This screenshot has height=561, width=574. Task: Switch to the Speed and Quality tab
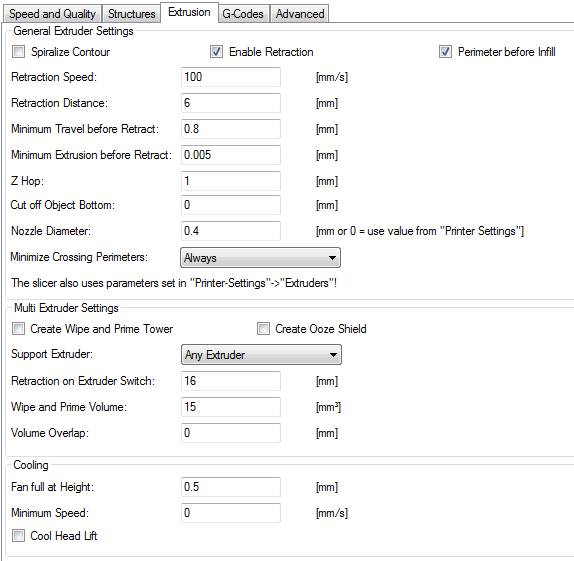coord(52,14)
